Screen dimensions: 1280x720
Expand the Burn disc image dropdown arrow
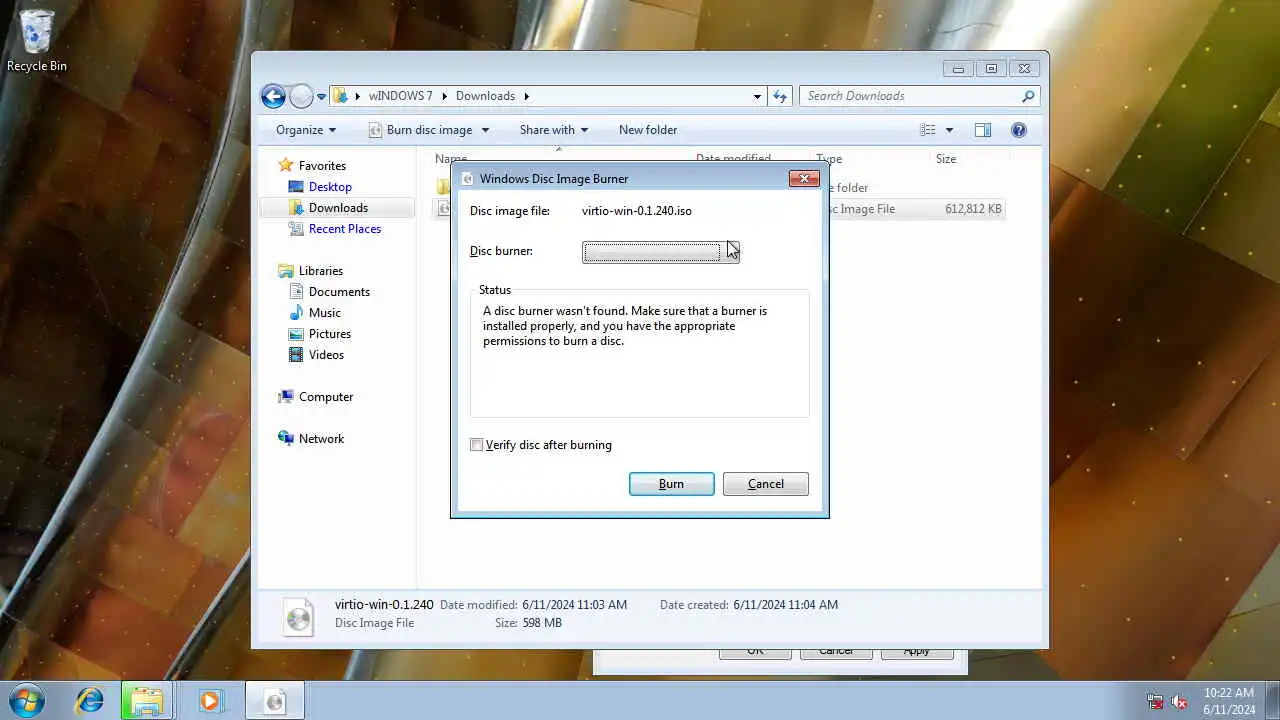[x=485, y=130]
